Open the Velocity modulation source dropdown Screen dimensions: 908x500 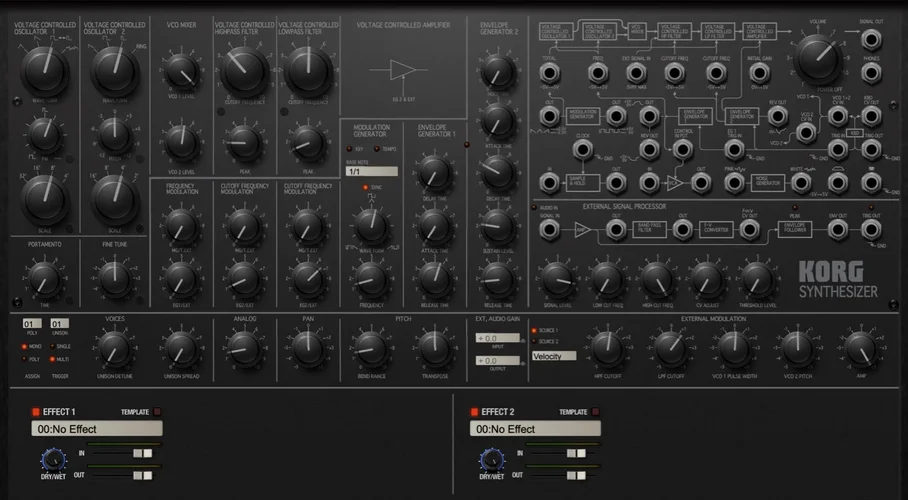pos(553,356)
